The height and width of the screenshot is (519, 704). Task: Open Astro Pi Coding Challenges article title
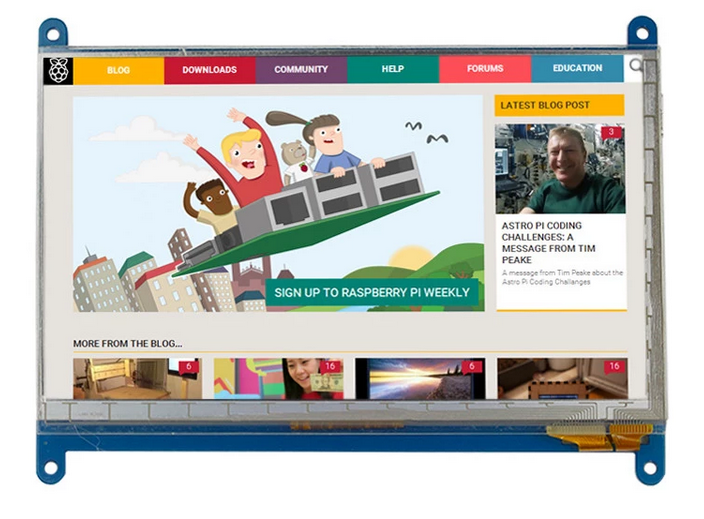coord(549,243)
